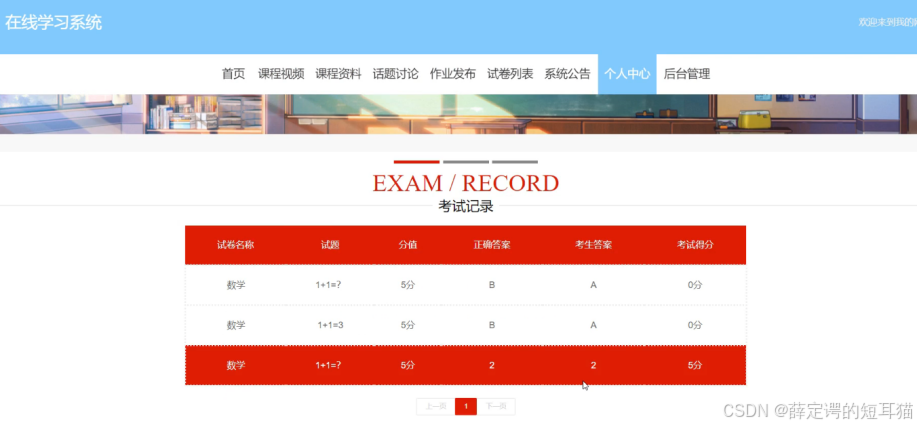Screen dimensions: 917x426
Task: Click 正确答案 value 2 in the highlighted row
Action: pos(492,365)
